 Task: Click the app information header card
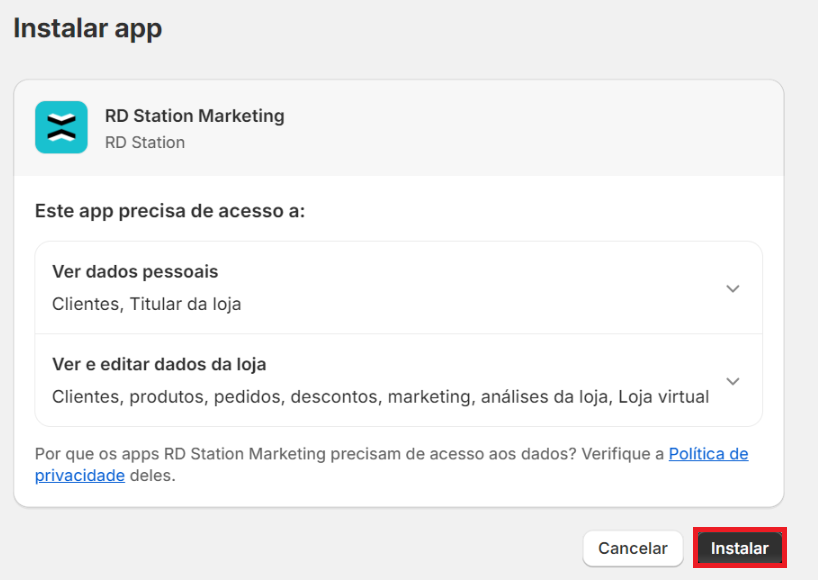click(x=400, y=127)
